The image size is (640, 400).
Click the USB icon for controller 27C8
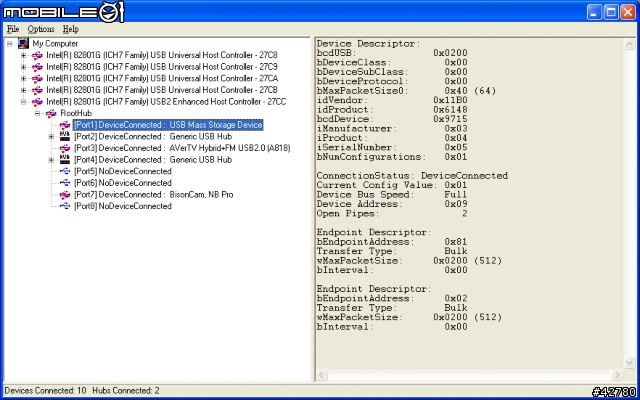37,55
